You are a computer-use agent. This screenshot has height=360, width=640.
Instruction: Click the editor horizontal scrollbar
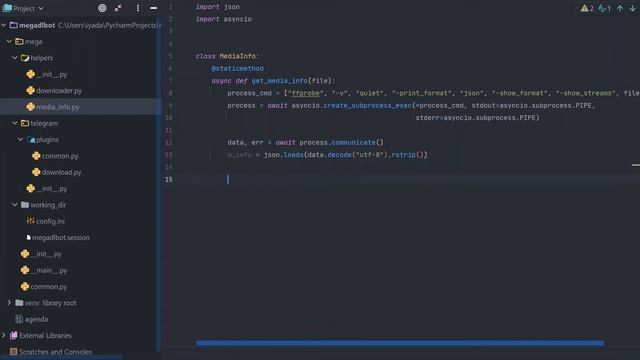(400, 343)
